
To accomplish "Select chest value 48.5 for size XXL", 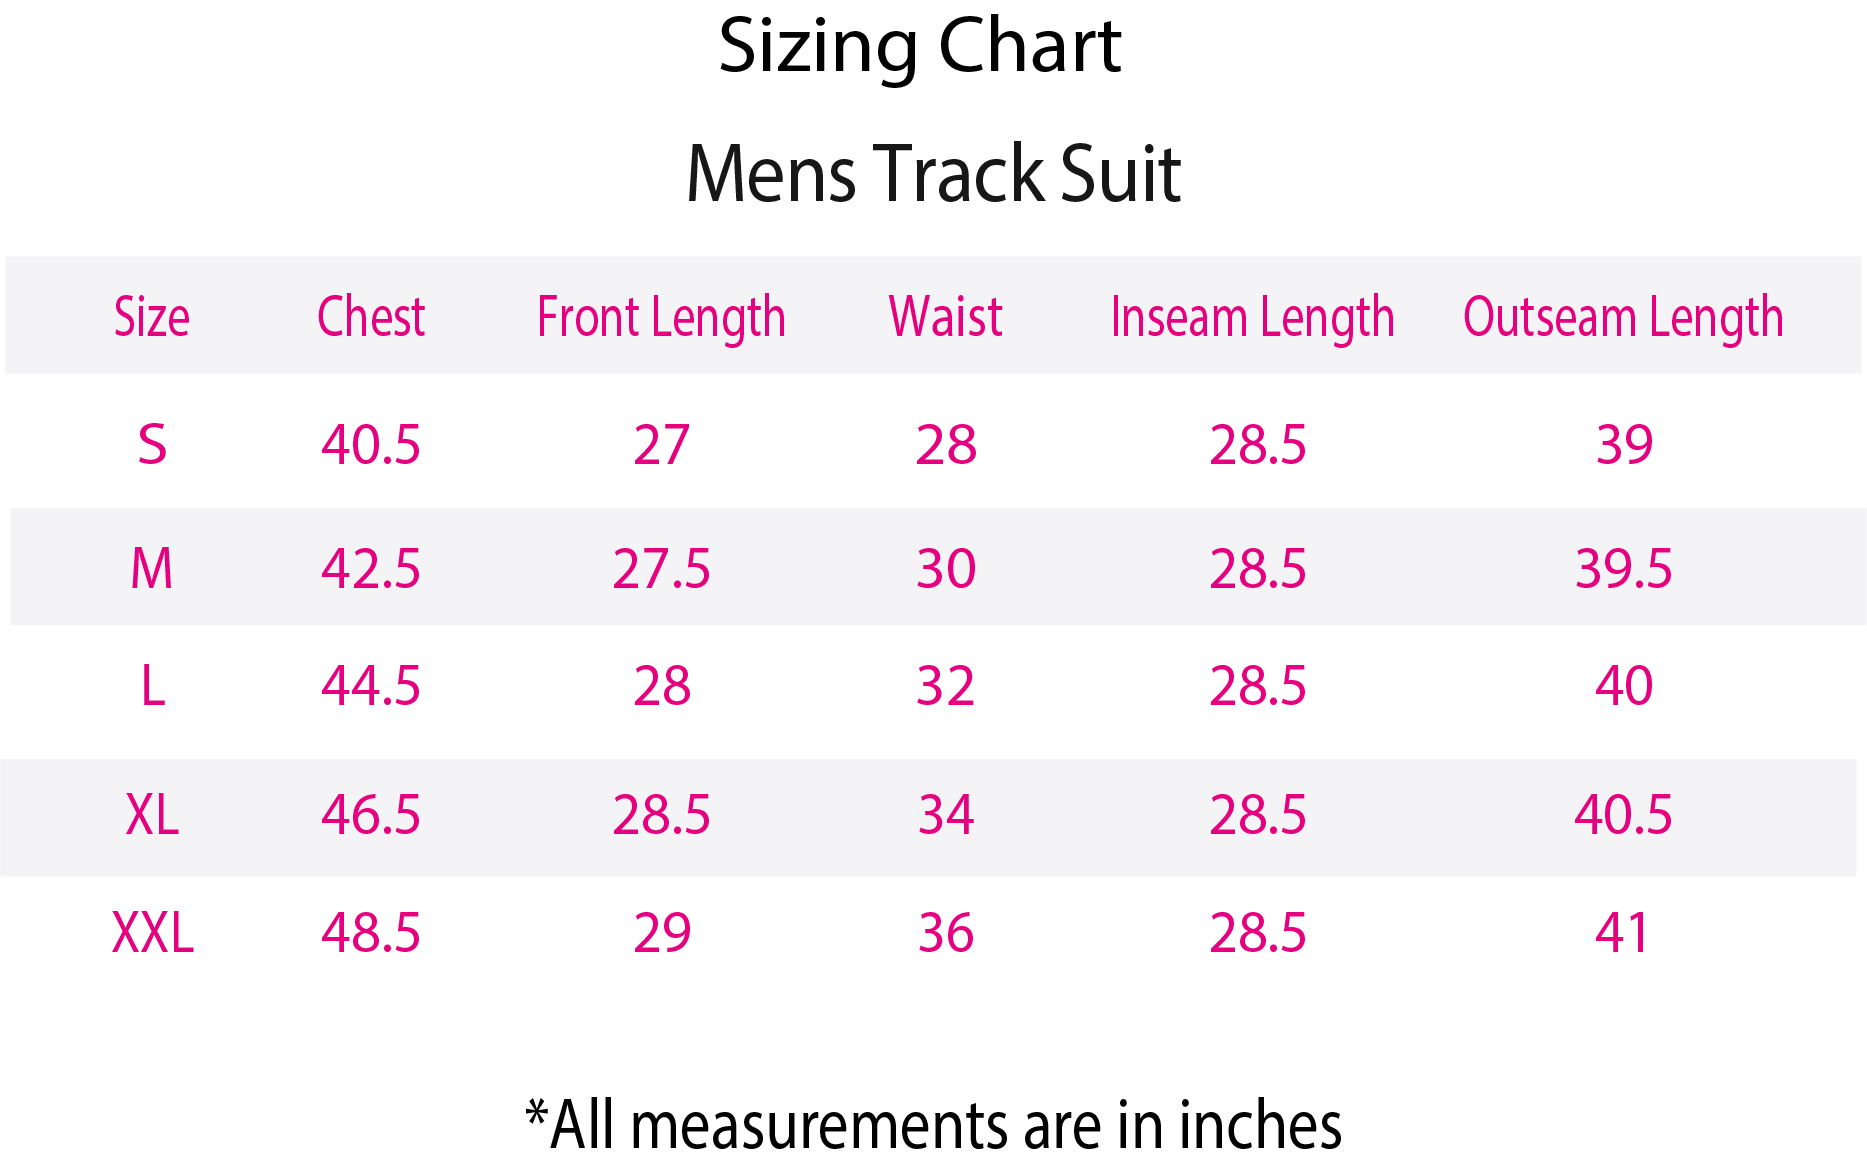I will tap(371, 933).
